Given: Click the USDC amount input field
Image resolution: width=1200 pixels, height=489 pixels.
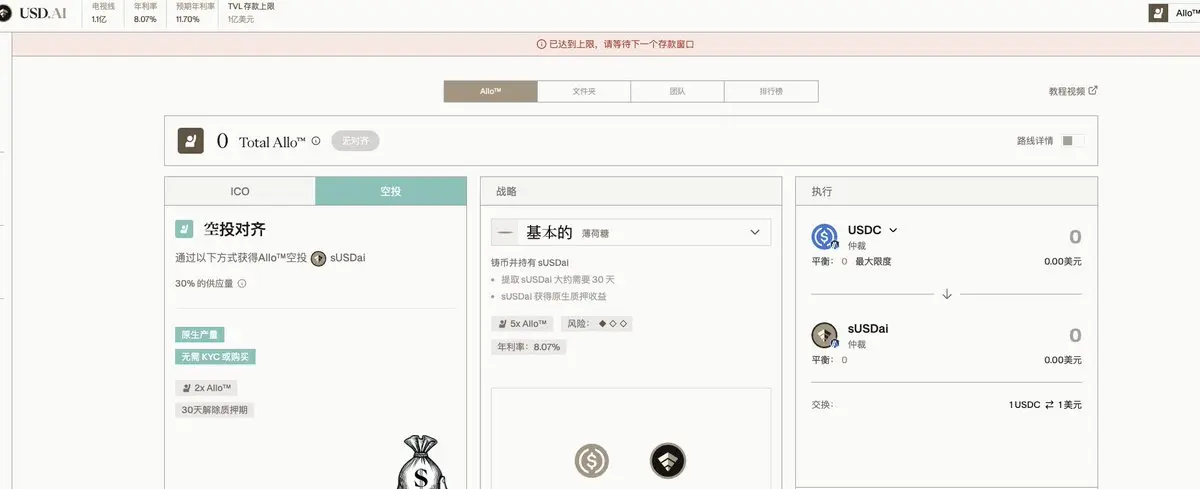Looking at the screenshot, I should pos(1076,237).
